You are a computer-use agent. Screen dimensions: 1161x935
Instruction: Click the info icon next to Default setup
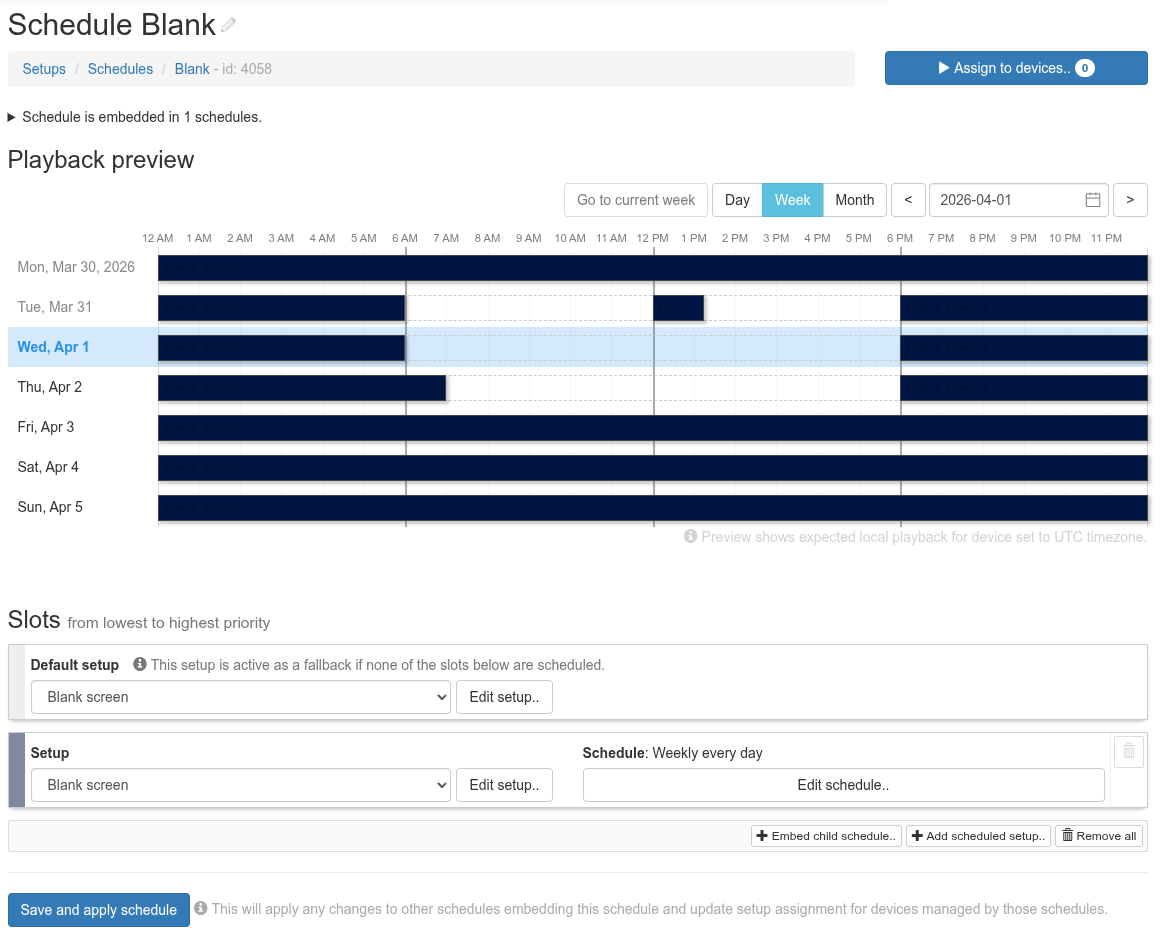140,665
